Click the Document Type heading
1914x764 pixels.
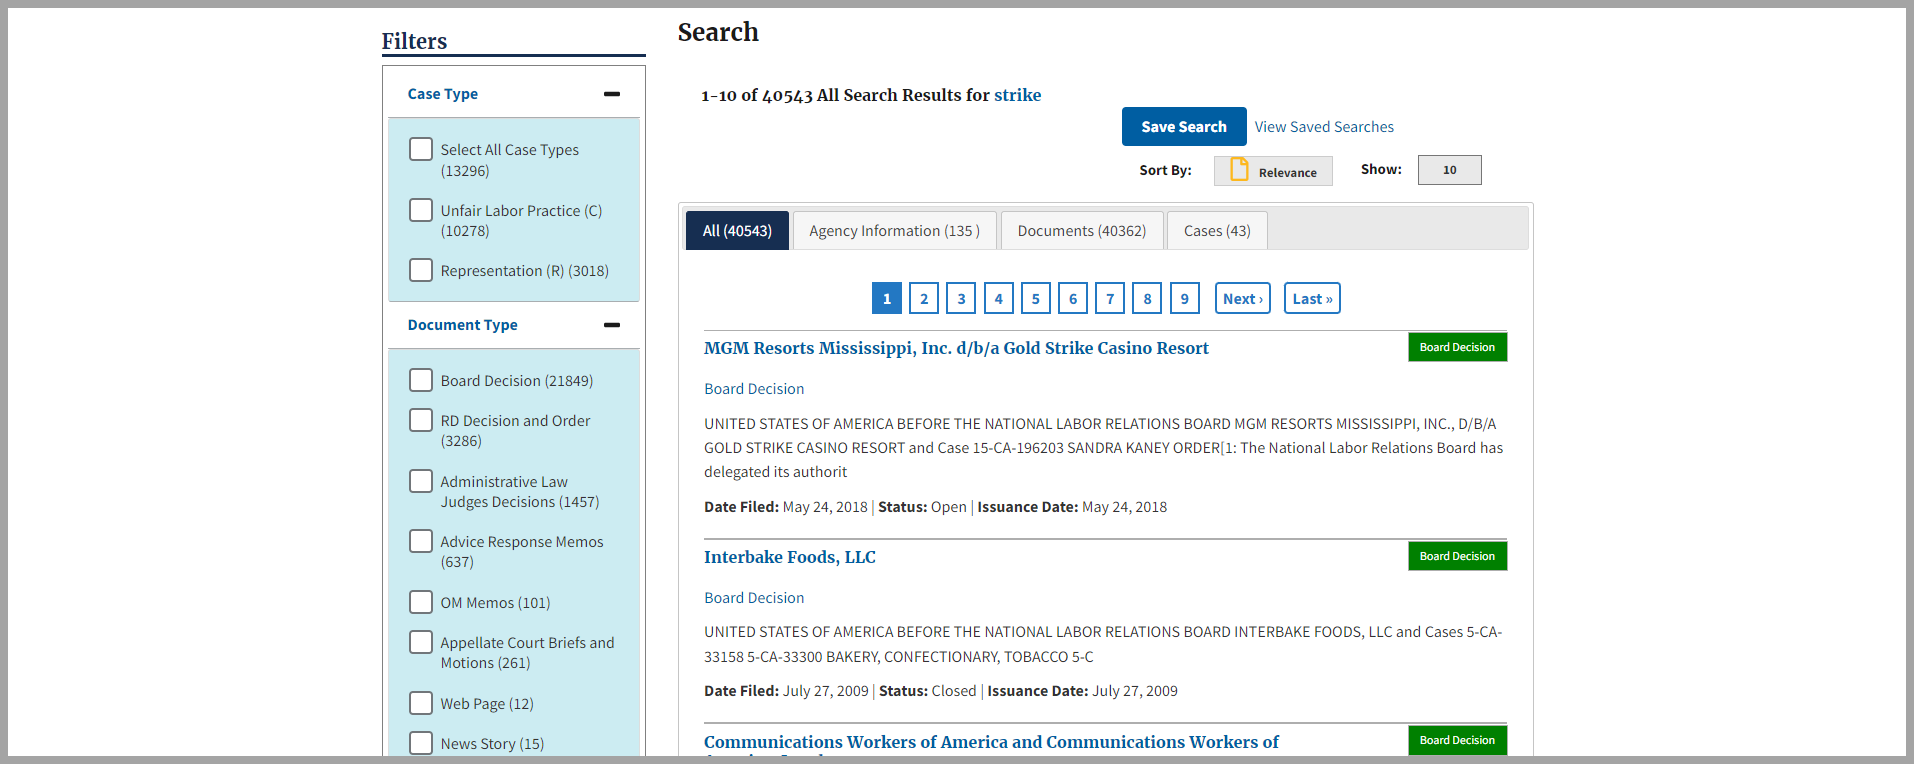[x=463, y=325]
